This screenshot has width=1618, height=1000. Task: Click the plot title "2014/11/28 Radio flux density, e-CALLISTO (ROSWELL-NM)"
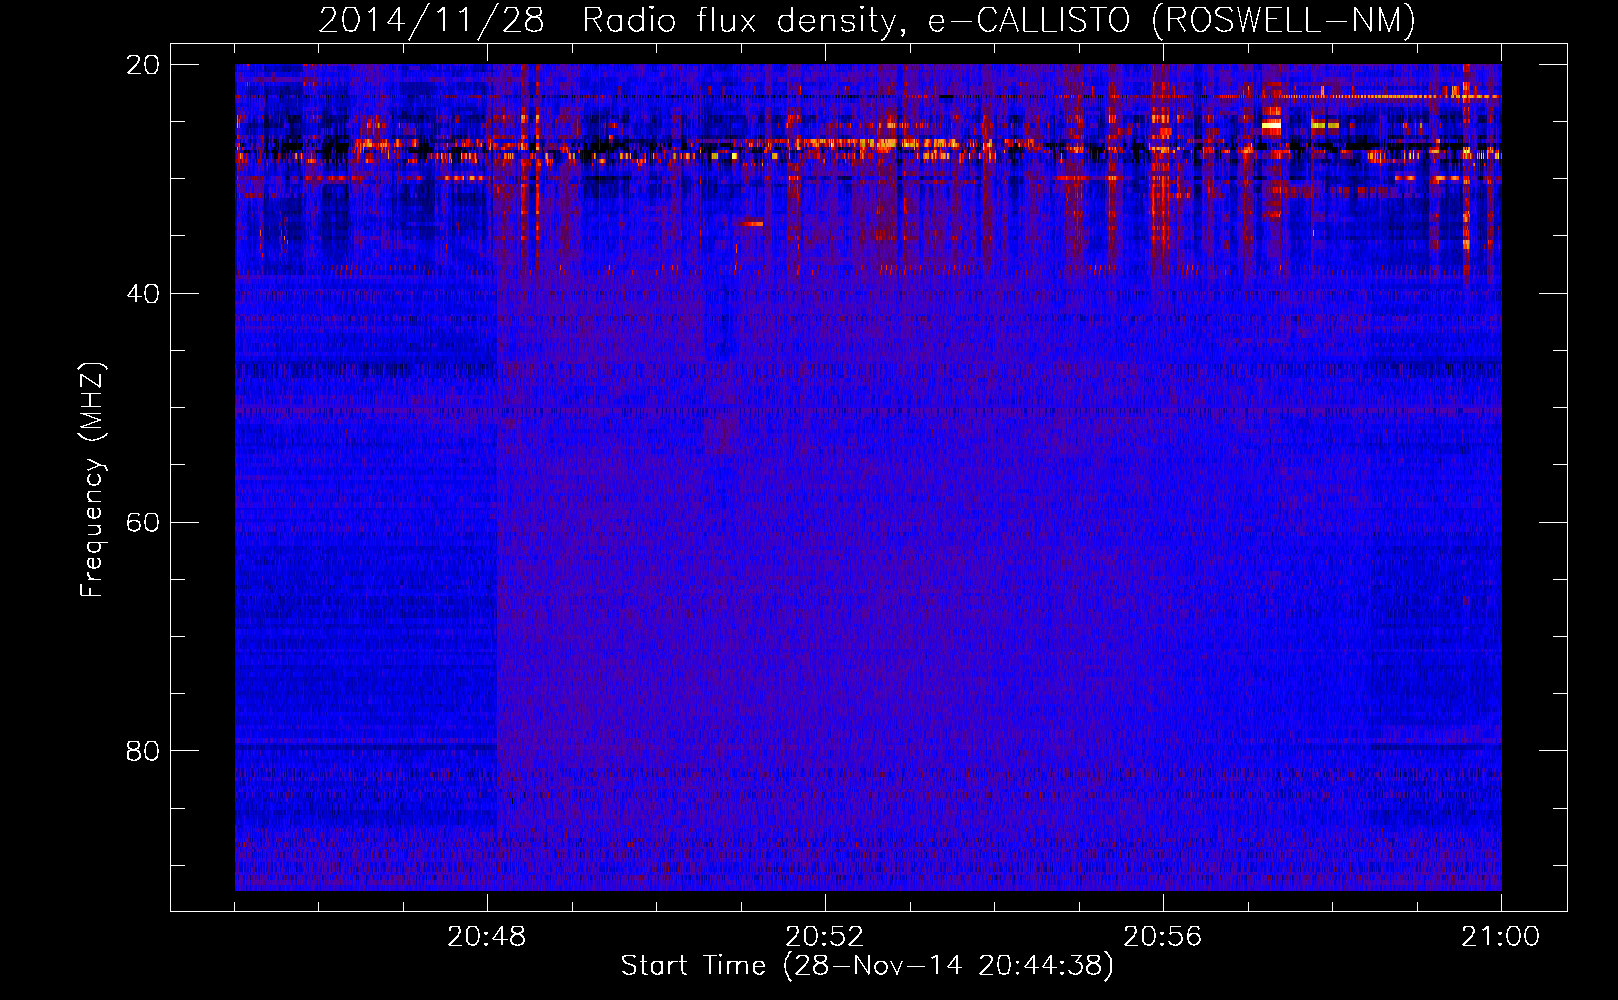(x=867, y=20)
